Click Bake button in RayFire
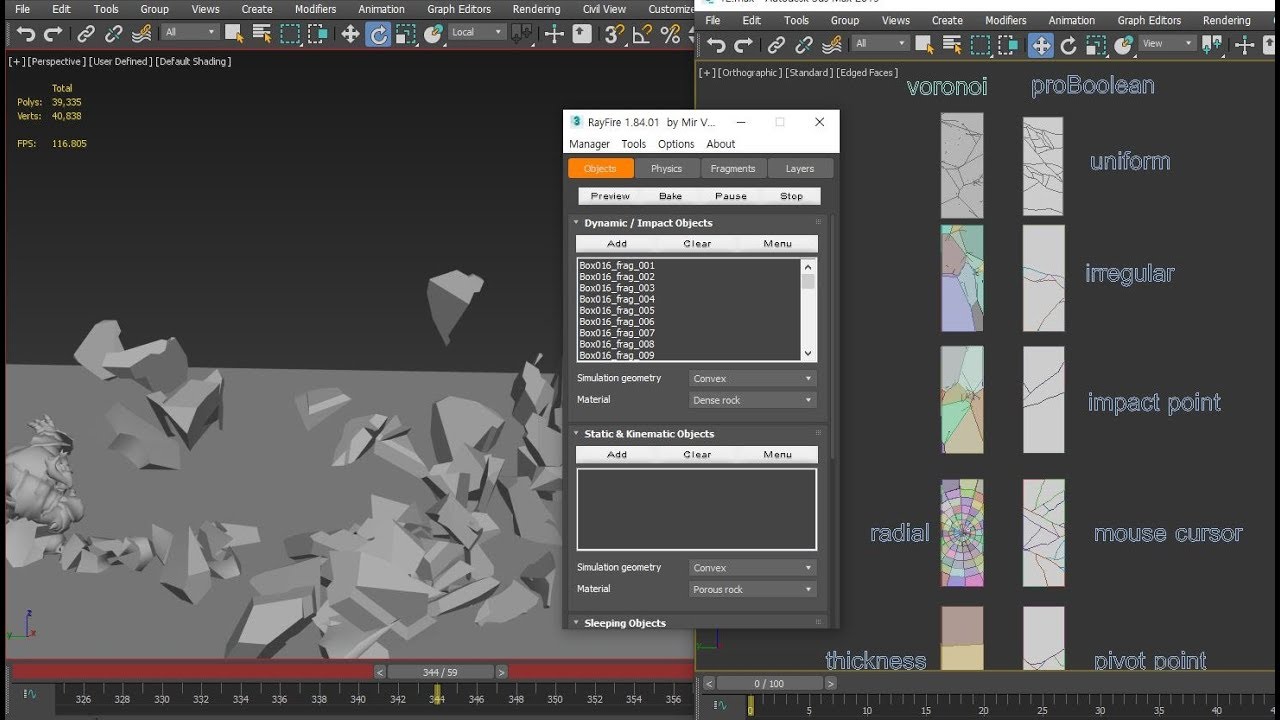 [671, 196]
